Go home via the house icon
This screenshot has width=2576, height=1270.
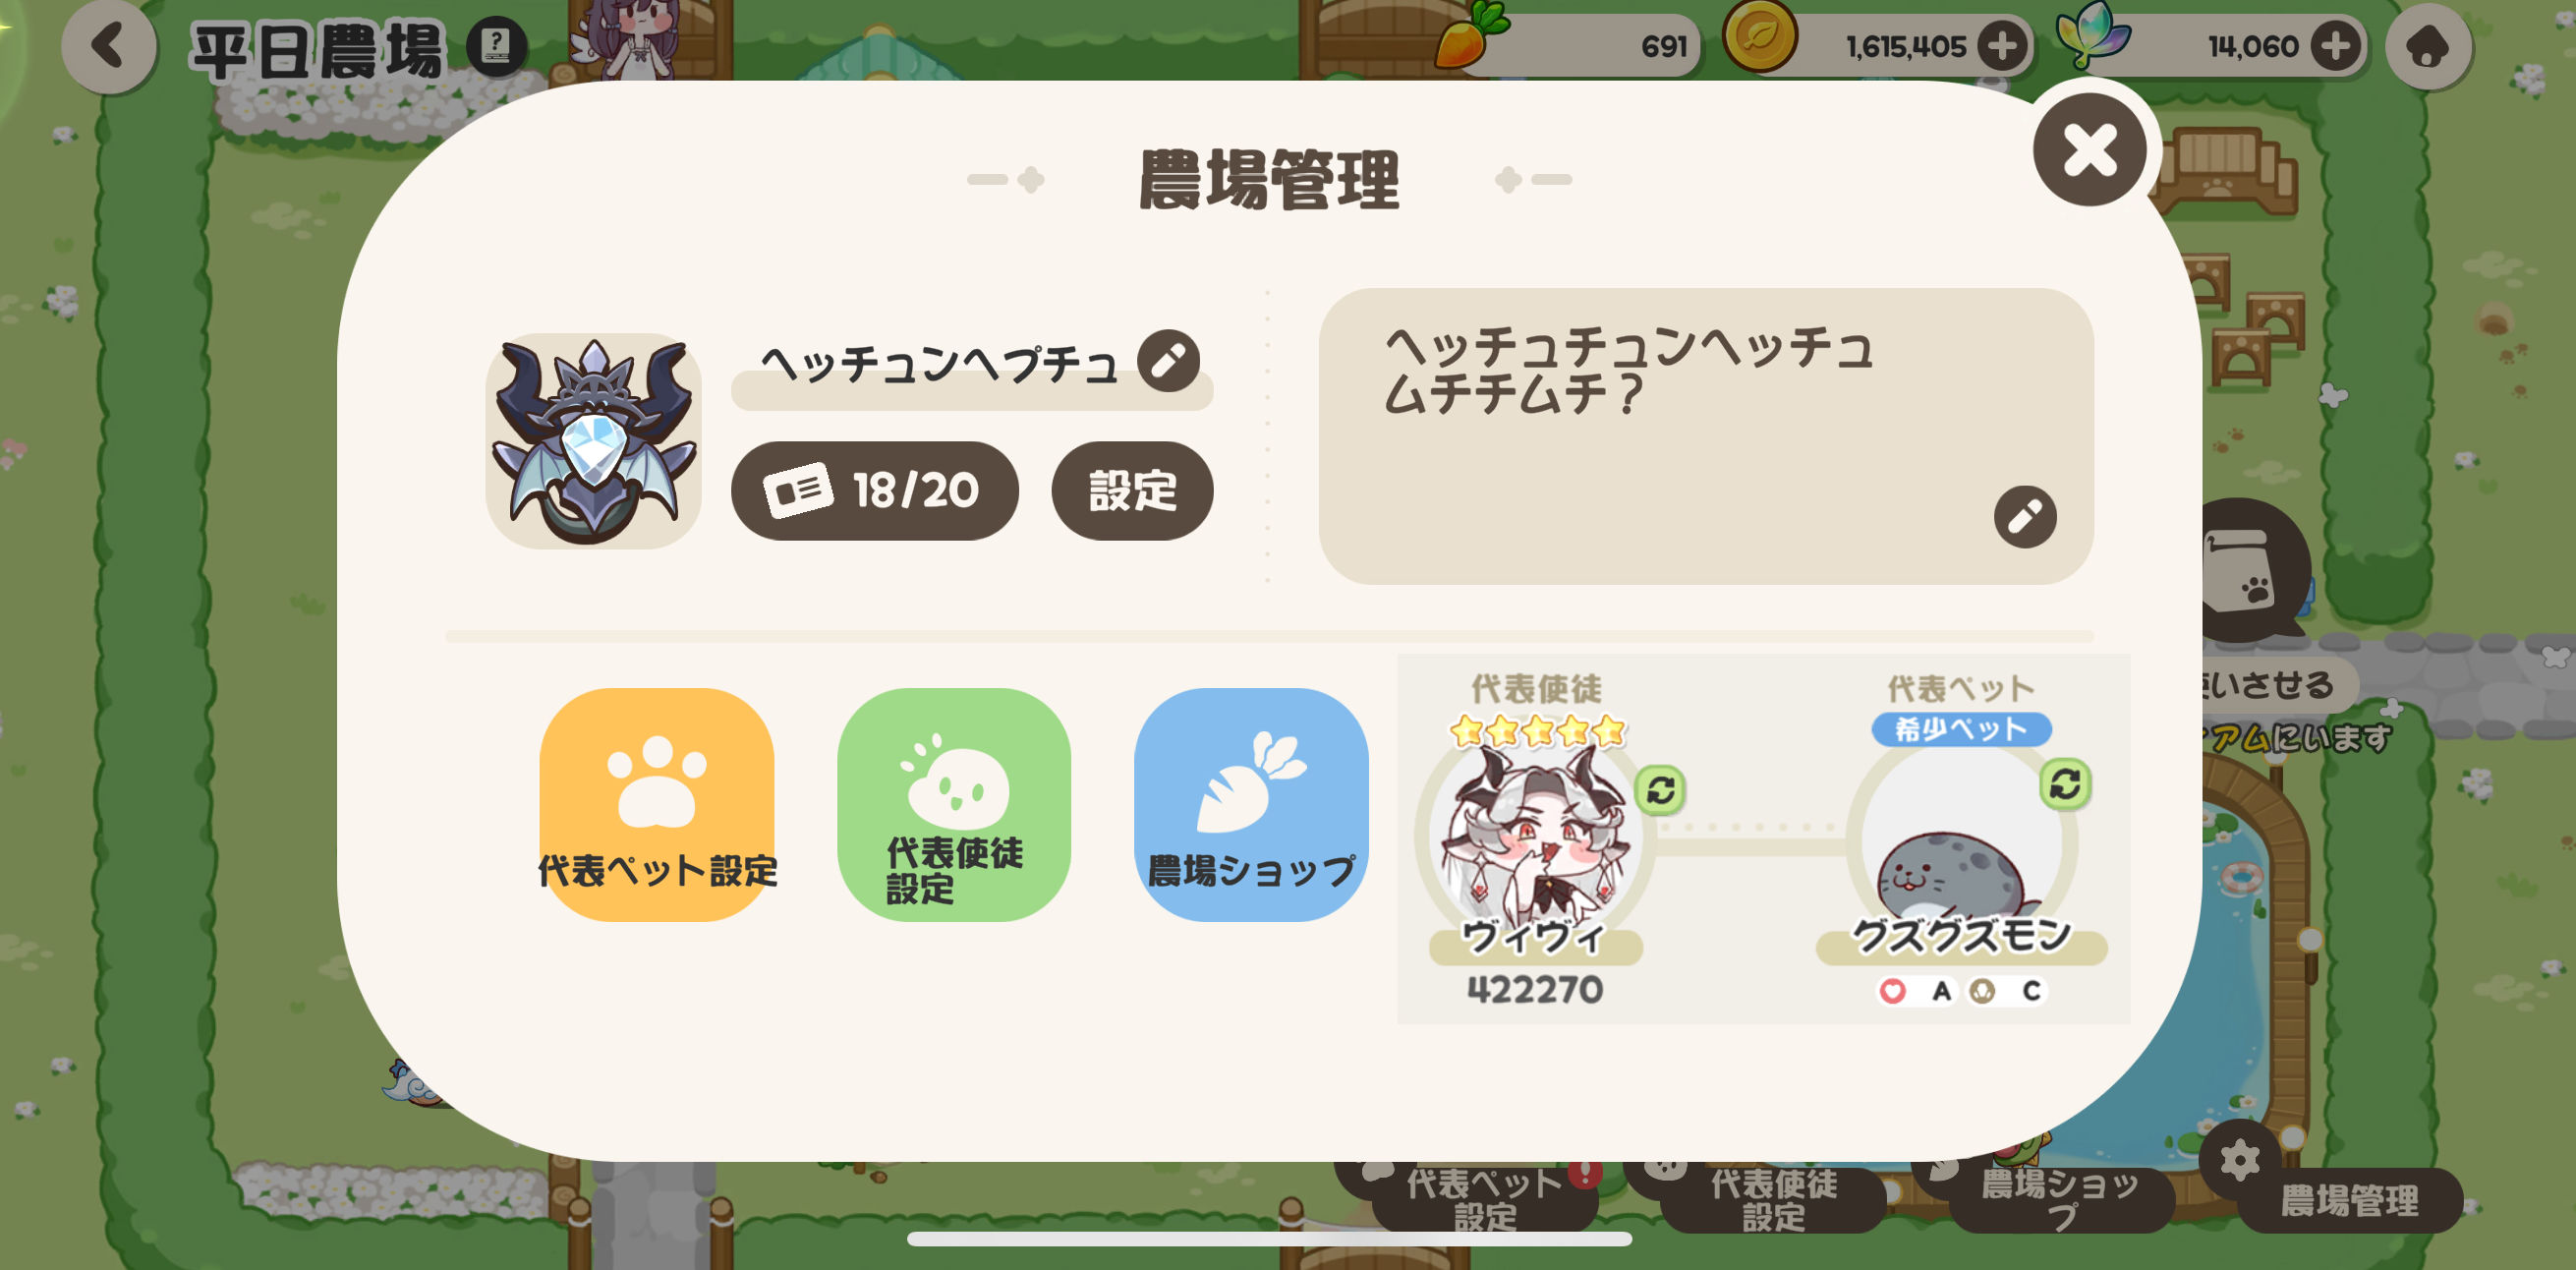[x=2428, y=46]
